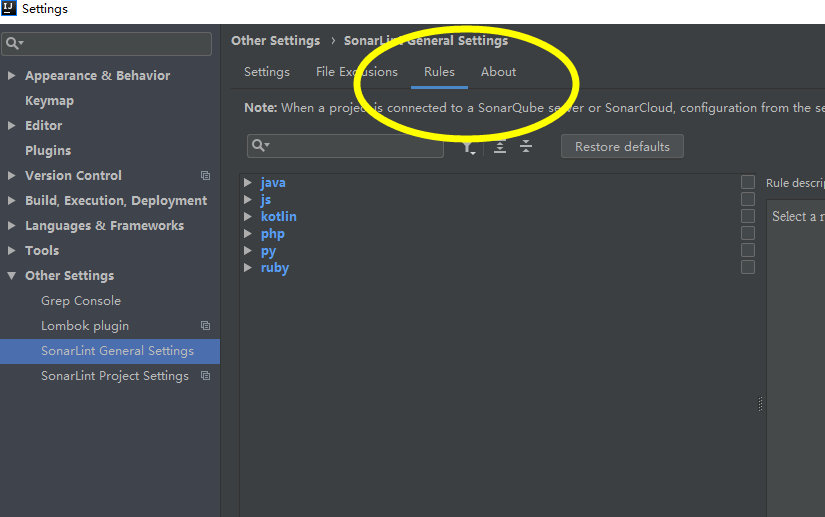Select the Rules tab
Viewport: 825px width, 517px height.
(x=439, y=72)
